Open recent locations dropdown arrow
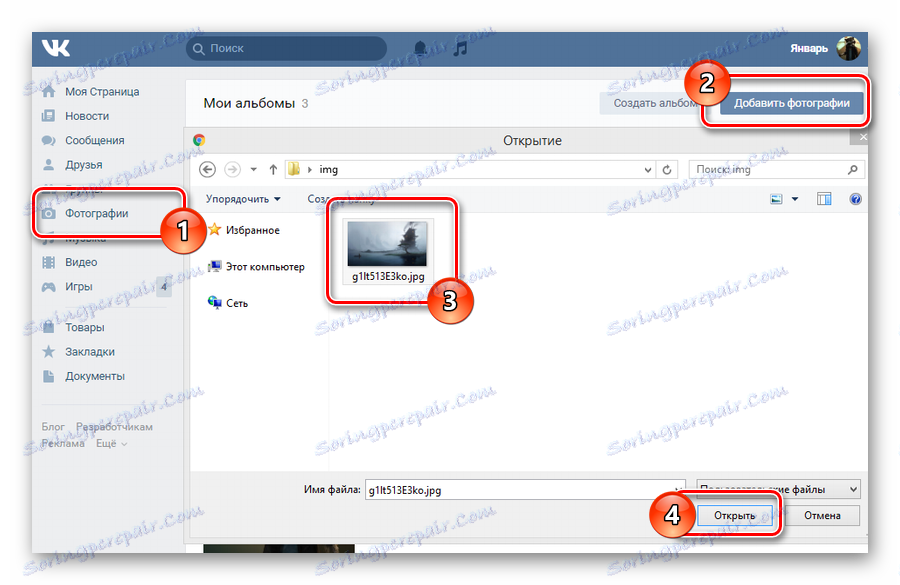This screenshot has width=900, height=585. point(253,170)
